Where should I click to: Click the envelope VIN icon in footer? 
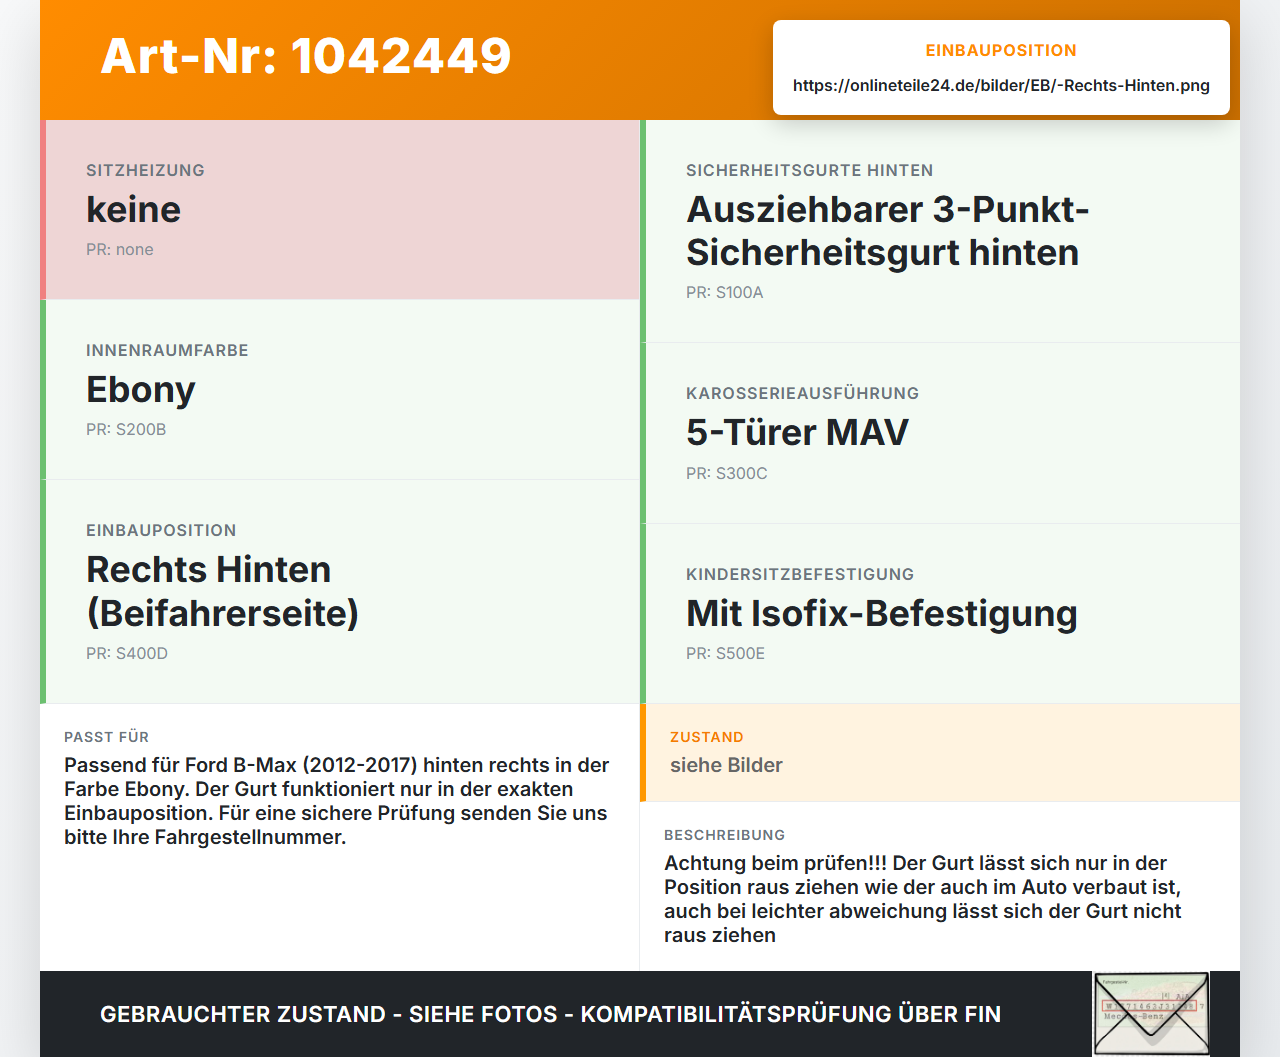[1151, 1013]
